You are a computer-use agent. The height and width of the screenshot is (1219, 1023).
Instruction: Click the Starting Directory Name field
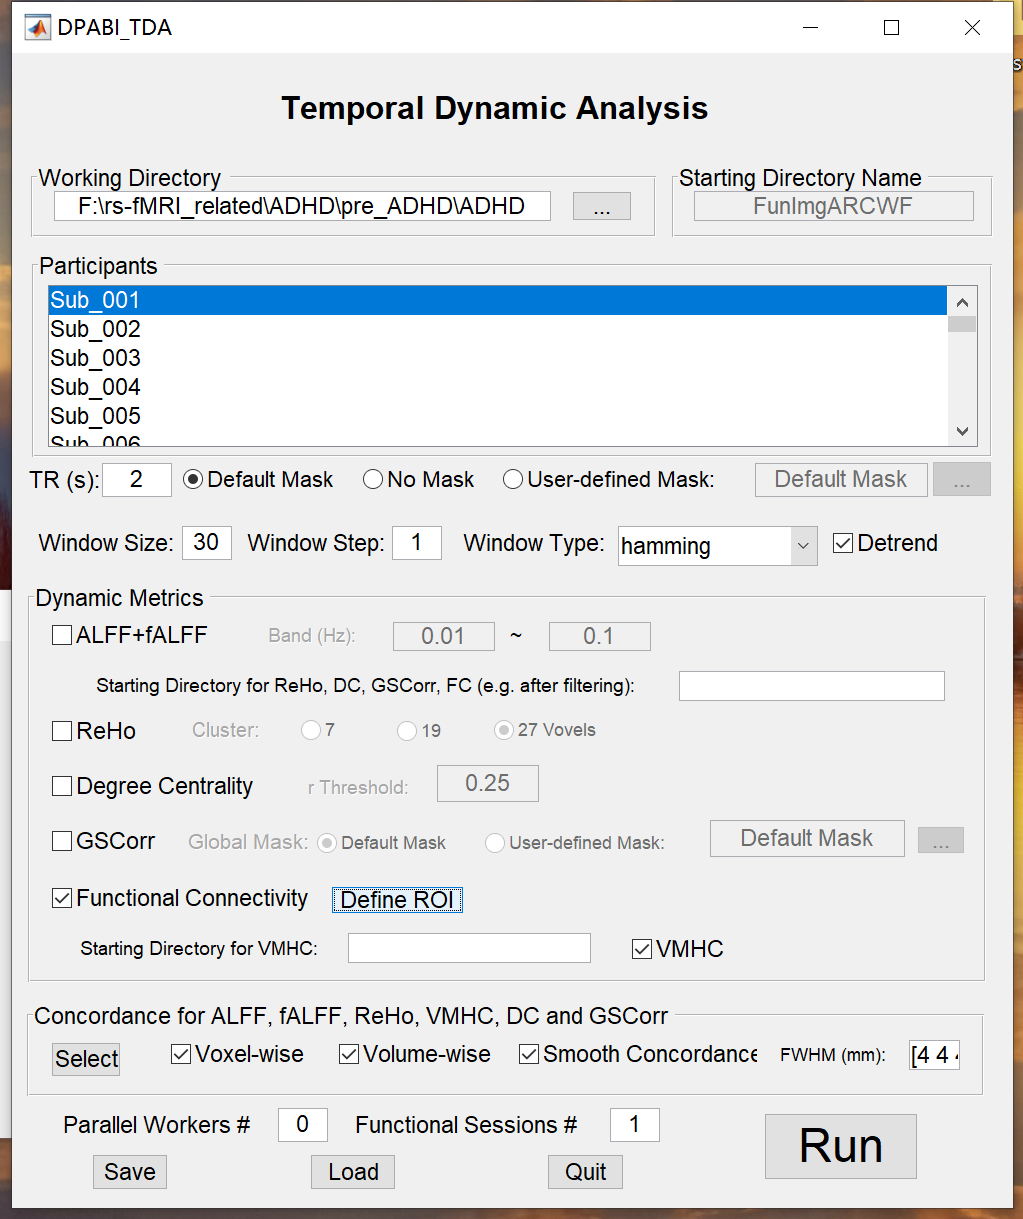click(x=834, y=206)
